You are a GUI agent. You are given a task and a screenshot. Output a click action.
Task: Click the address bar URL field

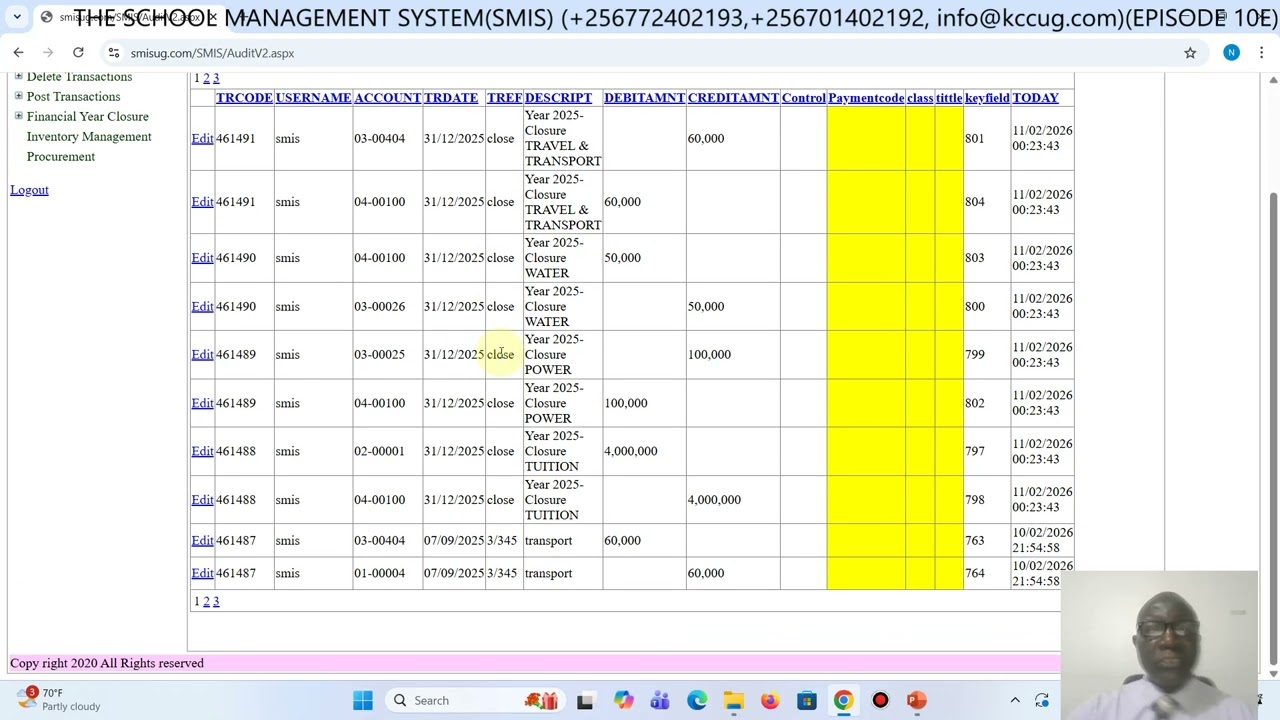[x=640, y=53]
